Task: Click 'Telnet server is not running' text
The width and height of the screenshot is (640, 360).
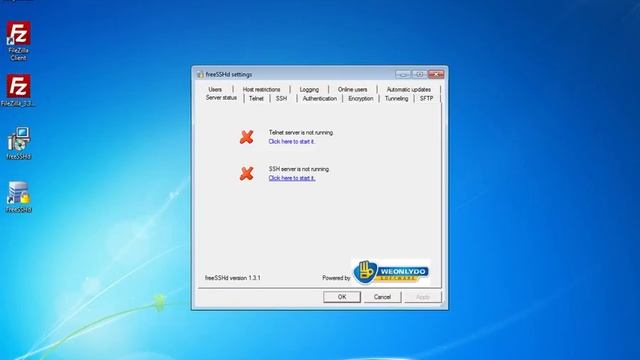Action: click(301, 133)
